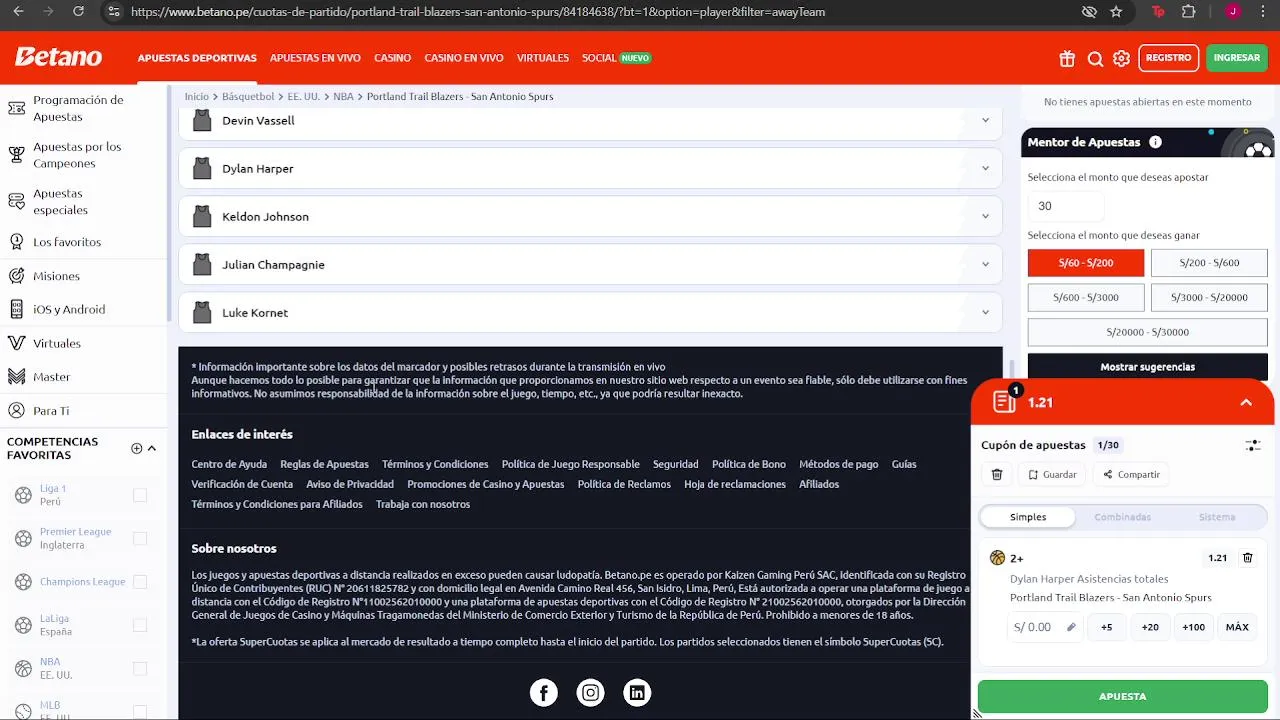The height and width of the screenshot is (720, 1280).
Task: Click the Master sidebar icon
Action: click(16, 377)
